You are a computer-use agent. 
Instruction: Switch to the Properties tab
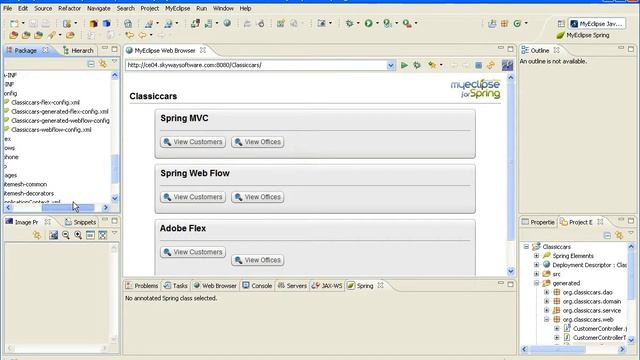[538, 222]
